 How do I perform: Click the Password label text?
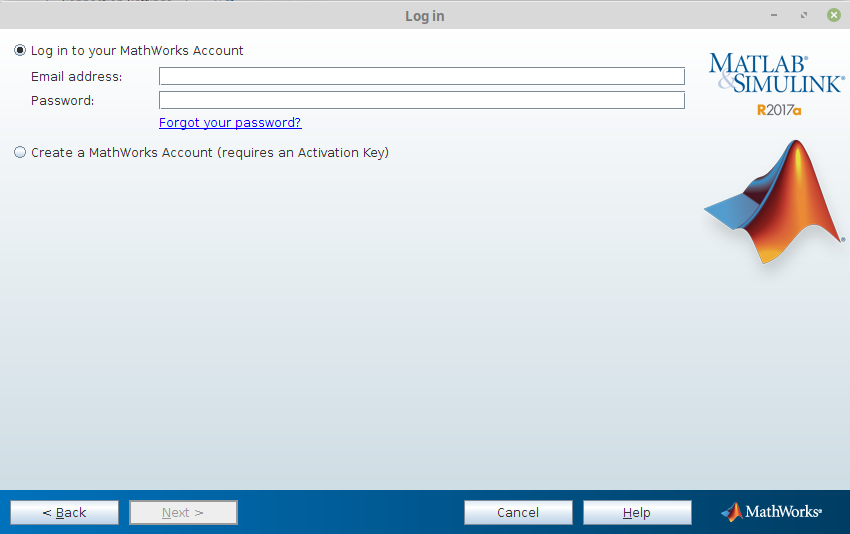62,100
